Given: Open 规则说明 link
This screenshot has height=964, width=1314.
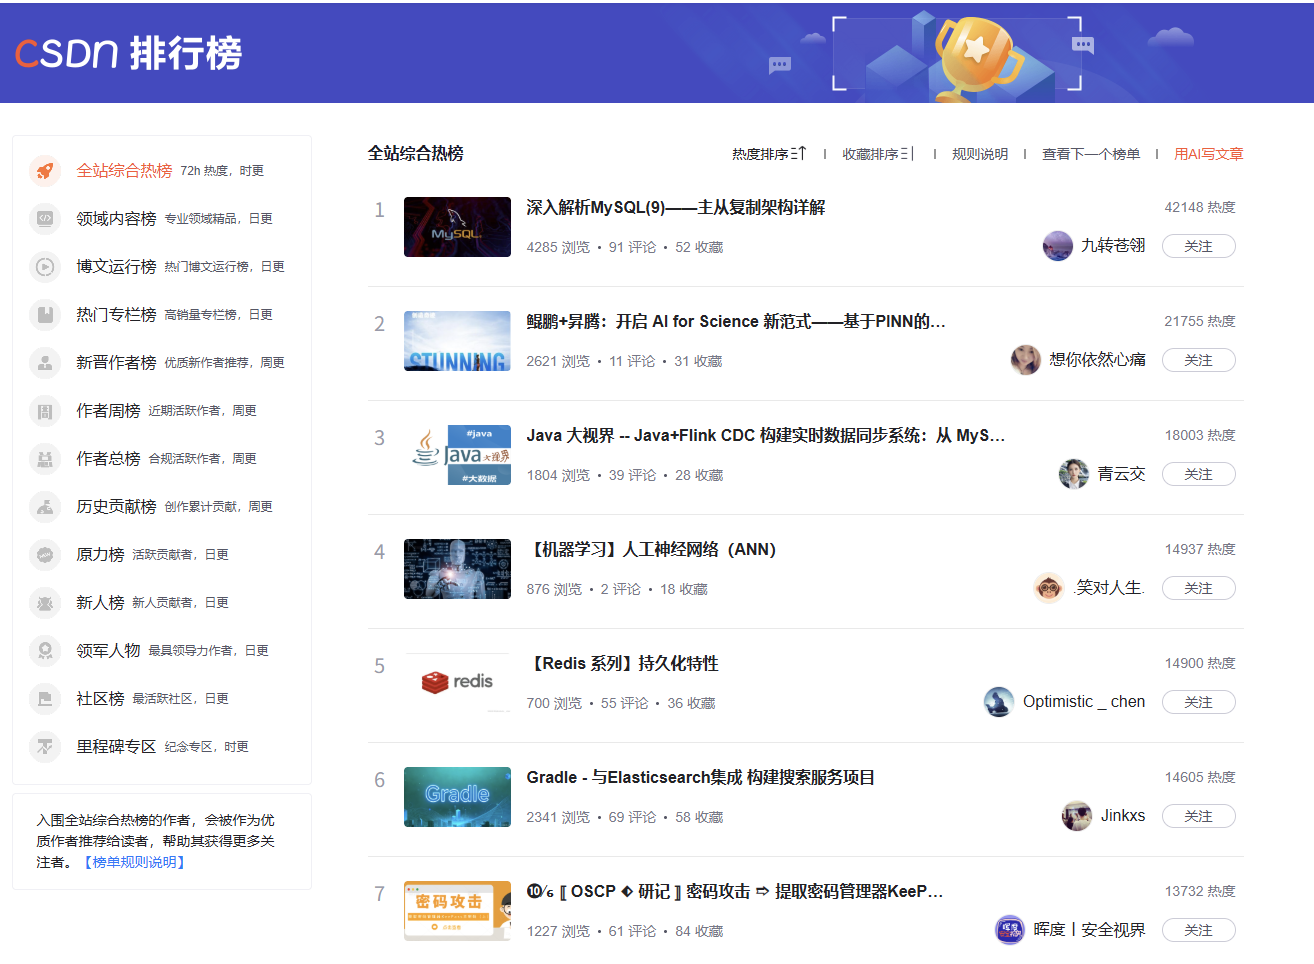Looking at the screenshot, I should point(980,154).
